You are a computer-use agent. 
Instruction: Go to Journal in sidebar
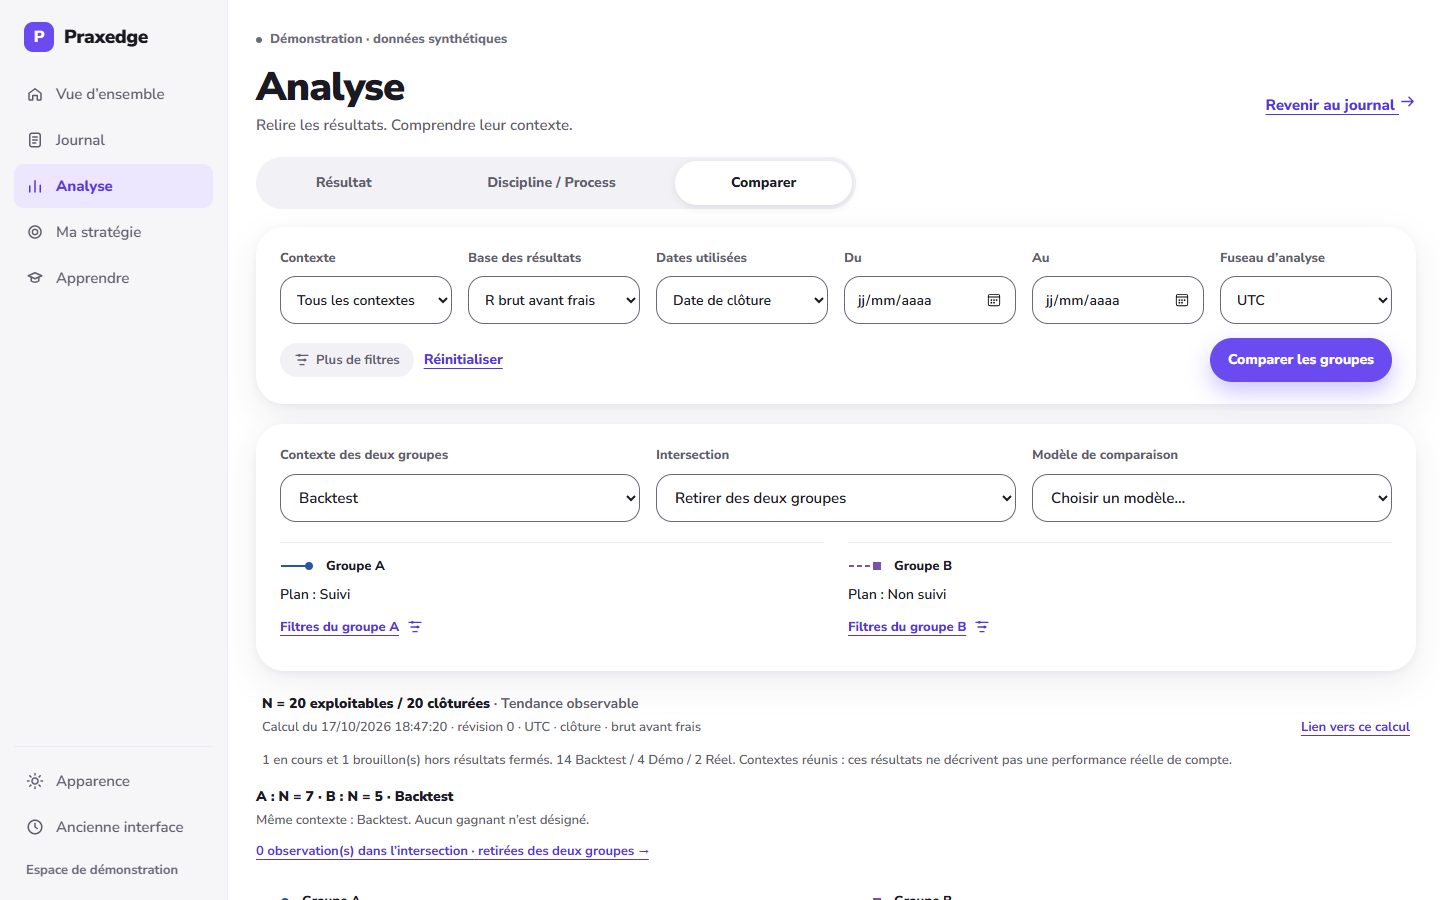(113, 140)
